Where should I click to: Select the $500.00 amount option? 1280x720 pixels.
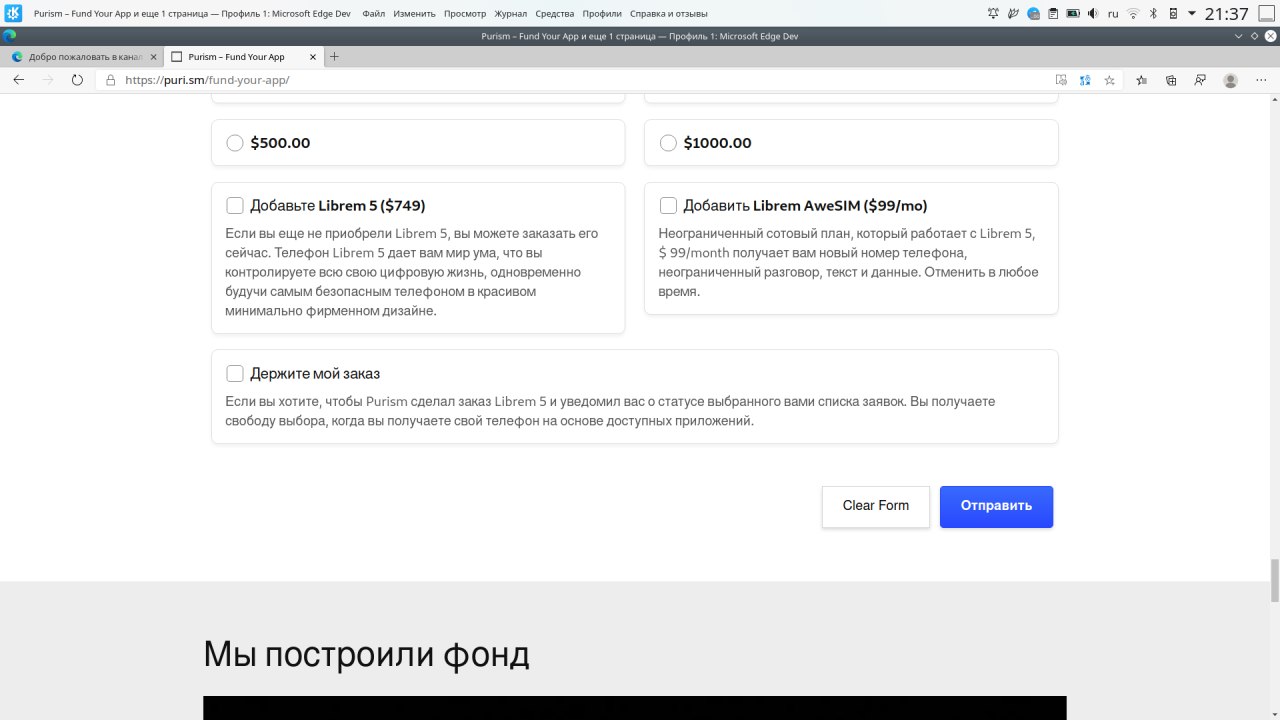235,143
